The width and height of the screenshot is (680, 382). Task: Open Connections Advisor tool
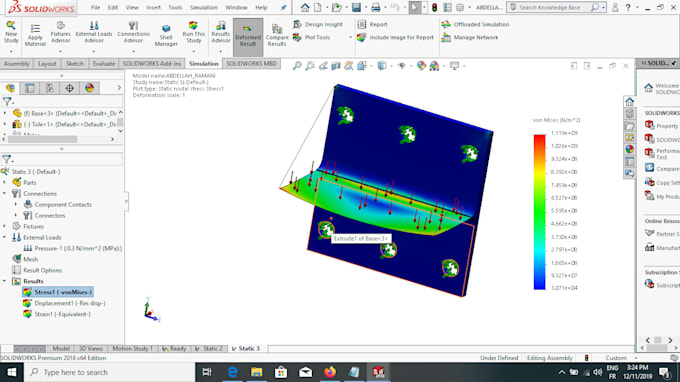133,32
